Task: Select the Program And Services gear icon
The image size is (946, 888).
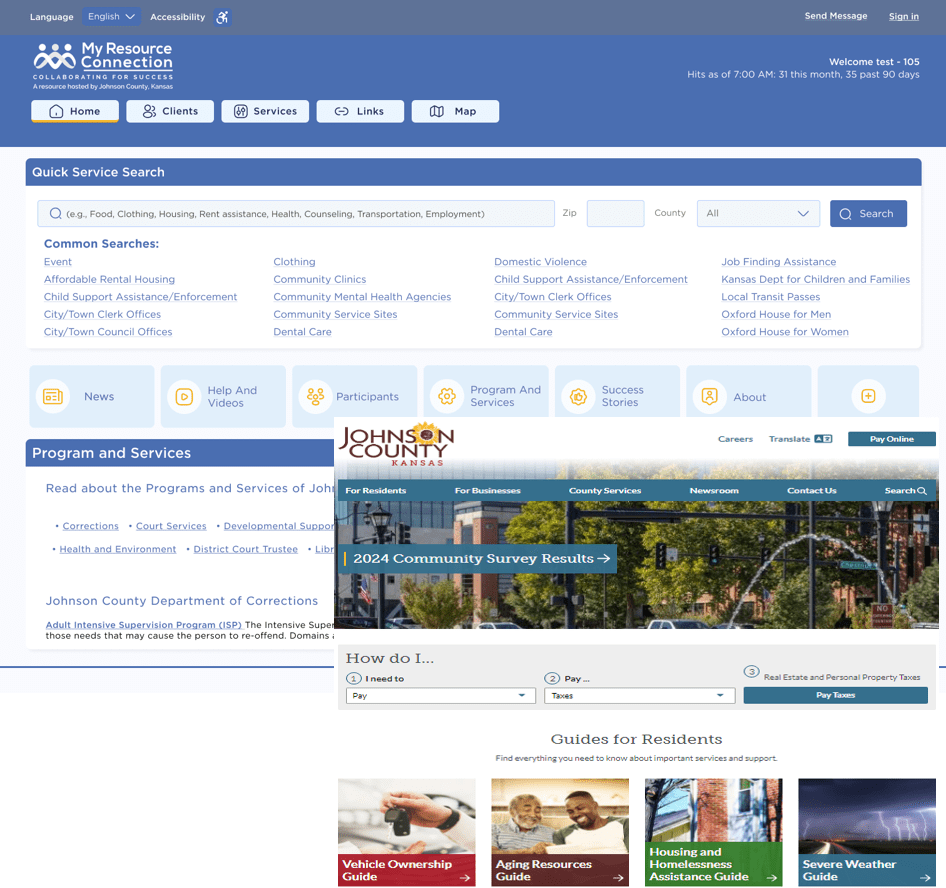Action: [x=447, y=396]
